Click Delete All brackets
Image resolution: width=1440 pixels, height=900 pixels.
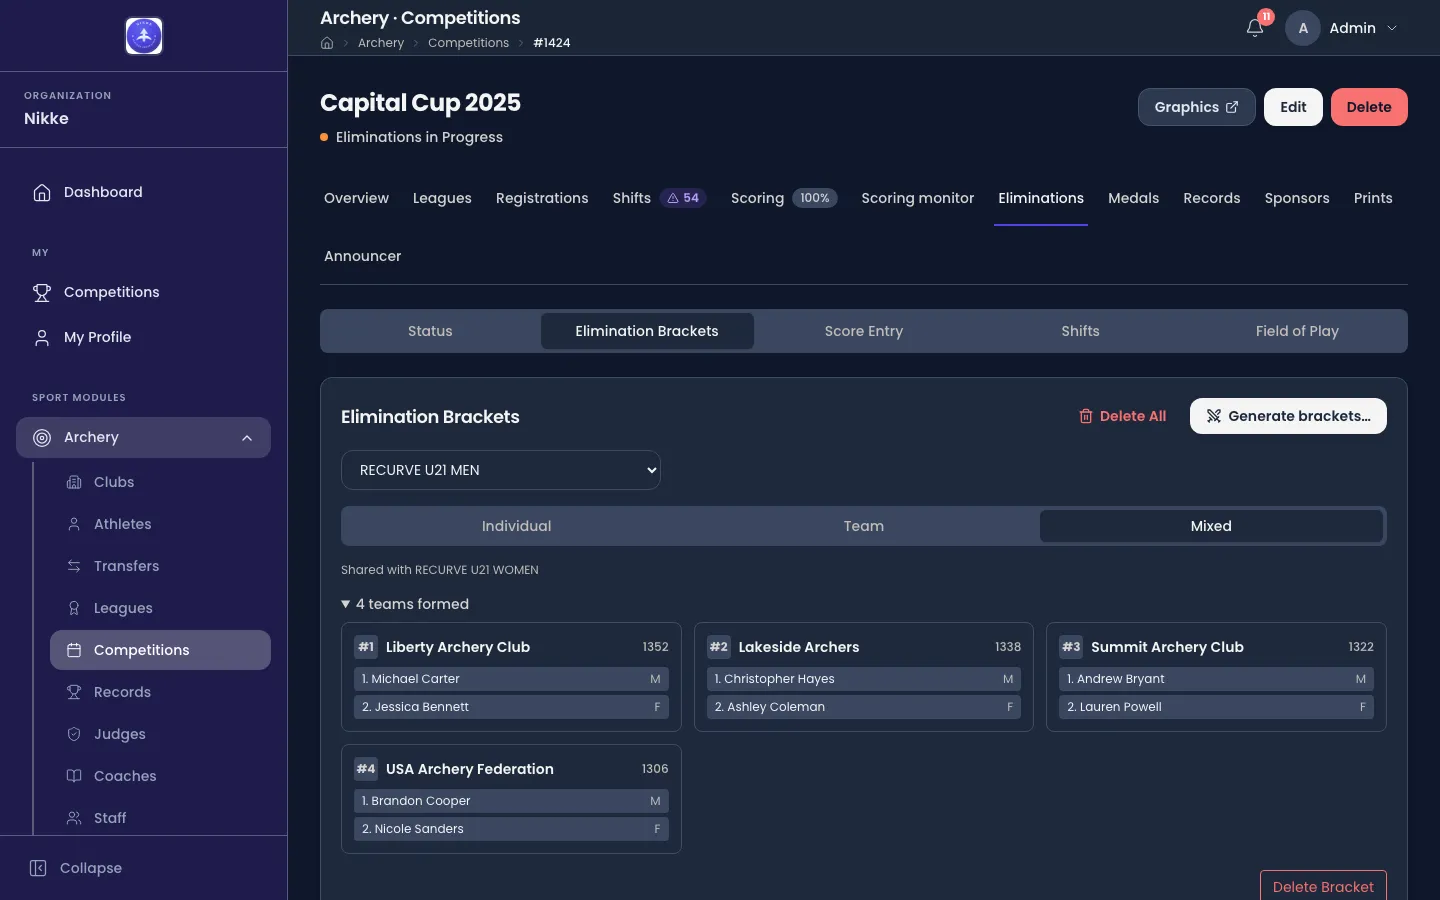pos(1122,416)
